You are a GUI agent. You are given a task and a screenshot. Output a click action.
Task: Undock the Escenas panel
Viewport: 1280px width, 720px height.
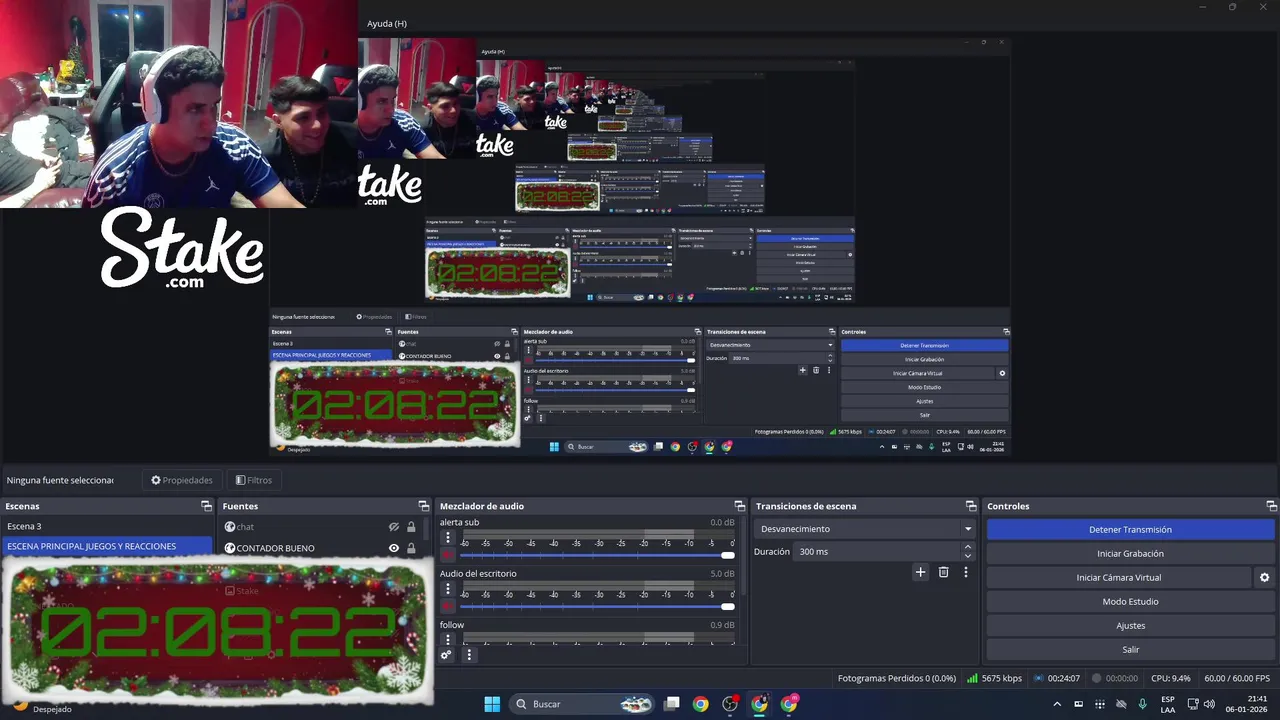coord(206,506)
